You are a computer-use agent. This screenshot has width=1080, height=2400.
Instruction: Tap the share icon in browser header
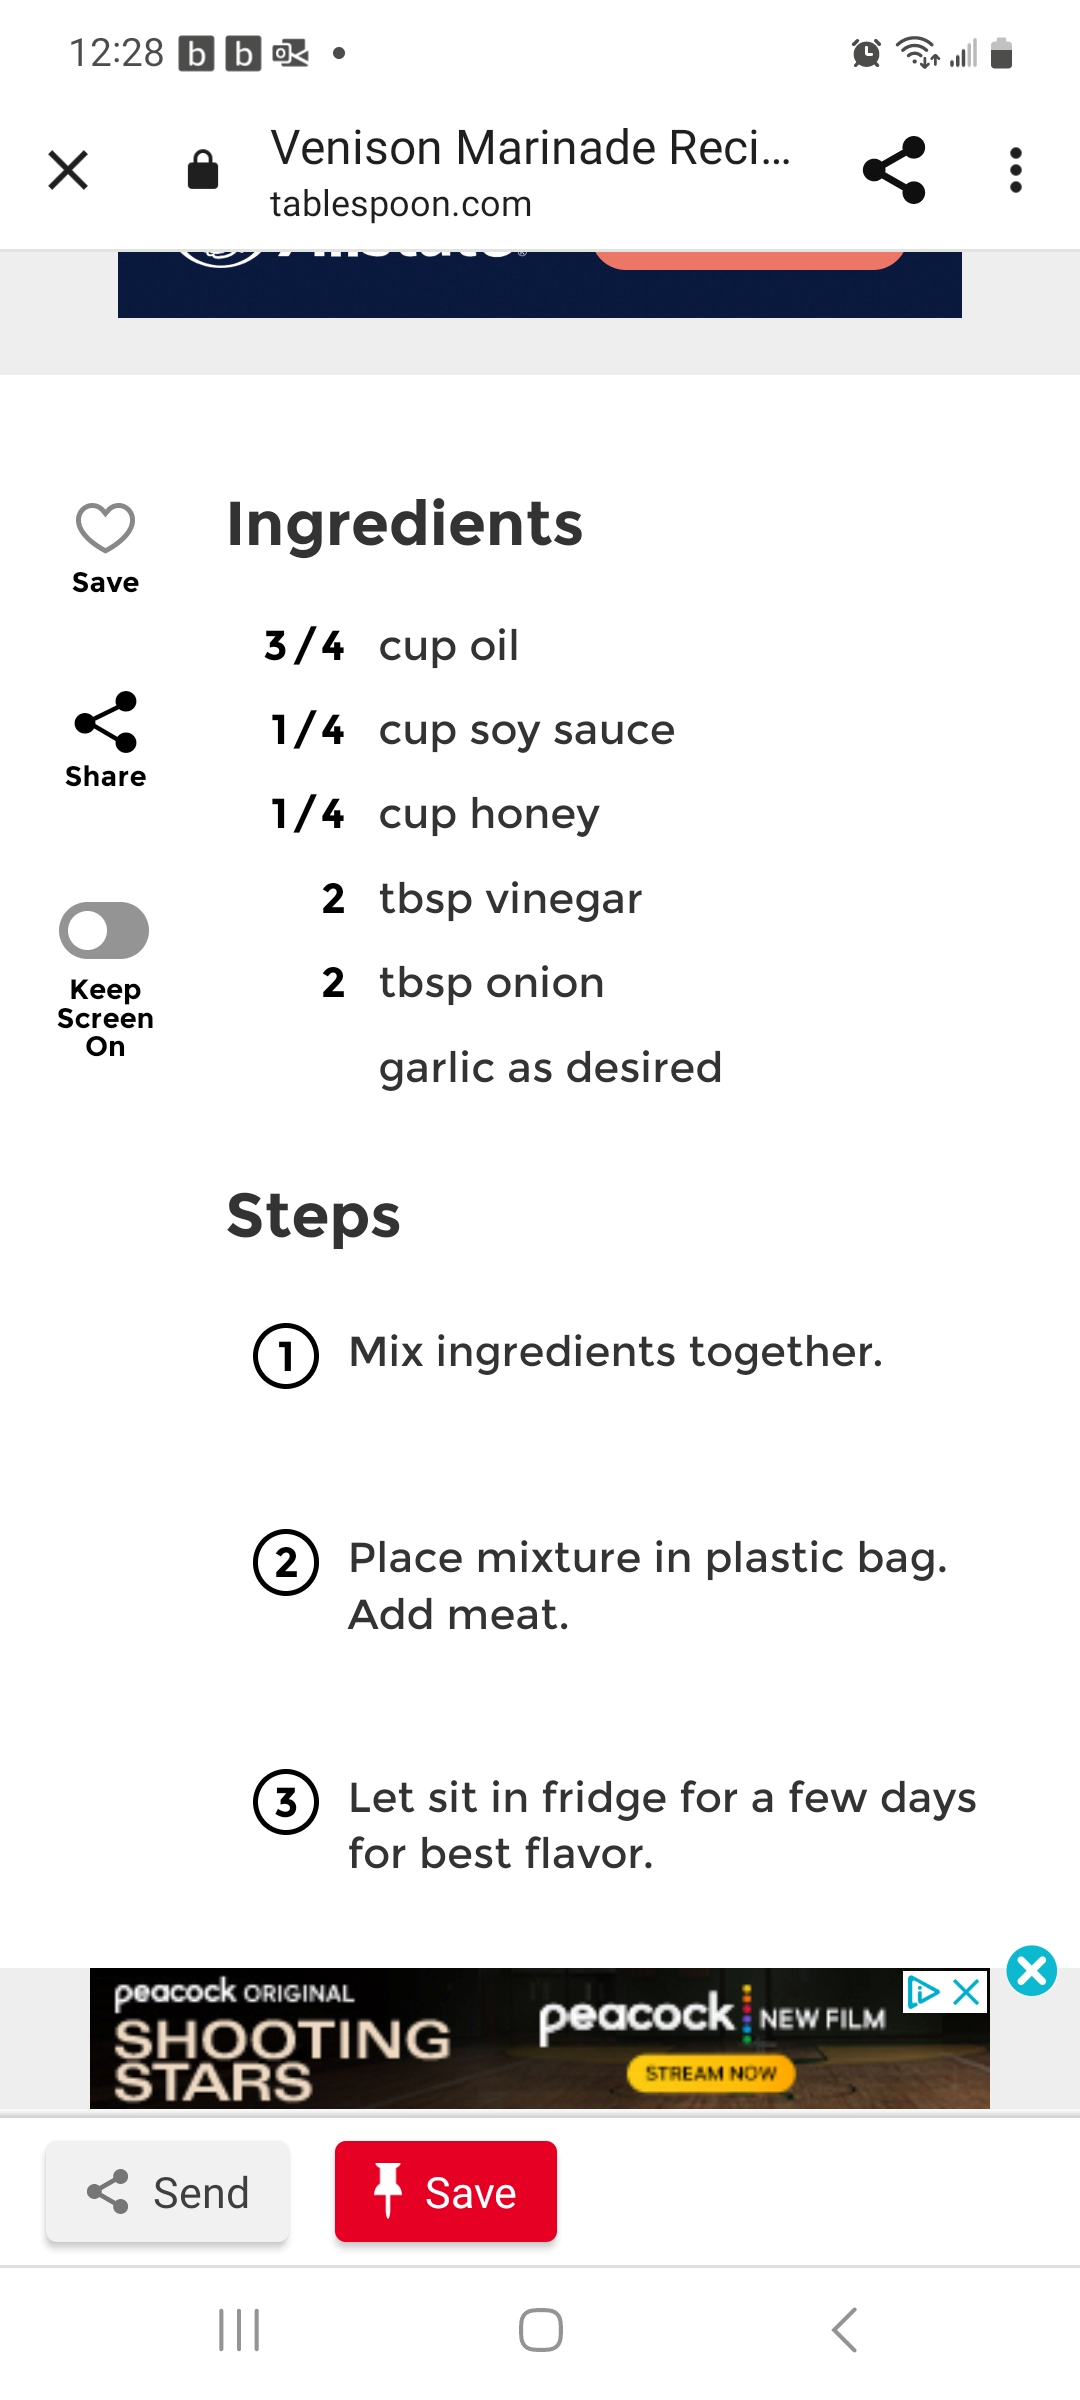coord(894,170)
